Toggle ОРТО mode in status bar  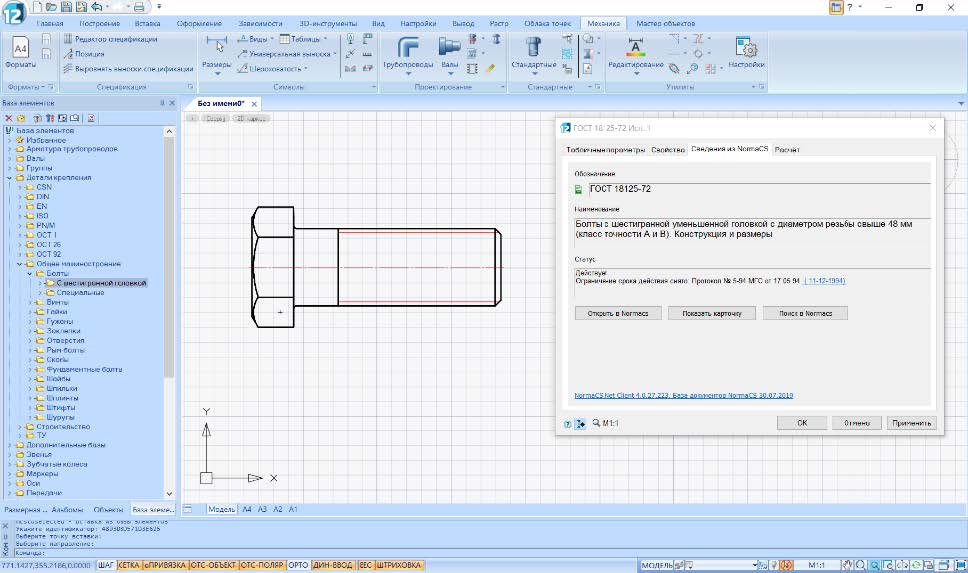coord(297,565)
